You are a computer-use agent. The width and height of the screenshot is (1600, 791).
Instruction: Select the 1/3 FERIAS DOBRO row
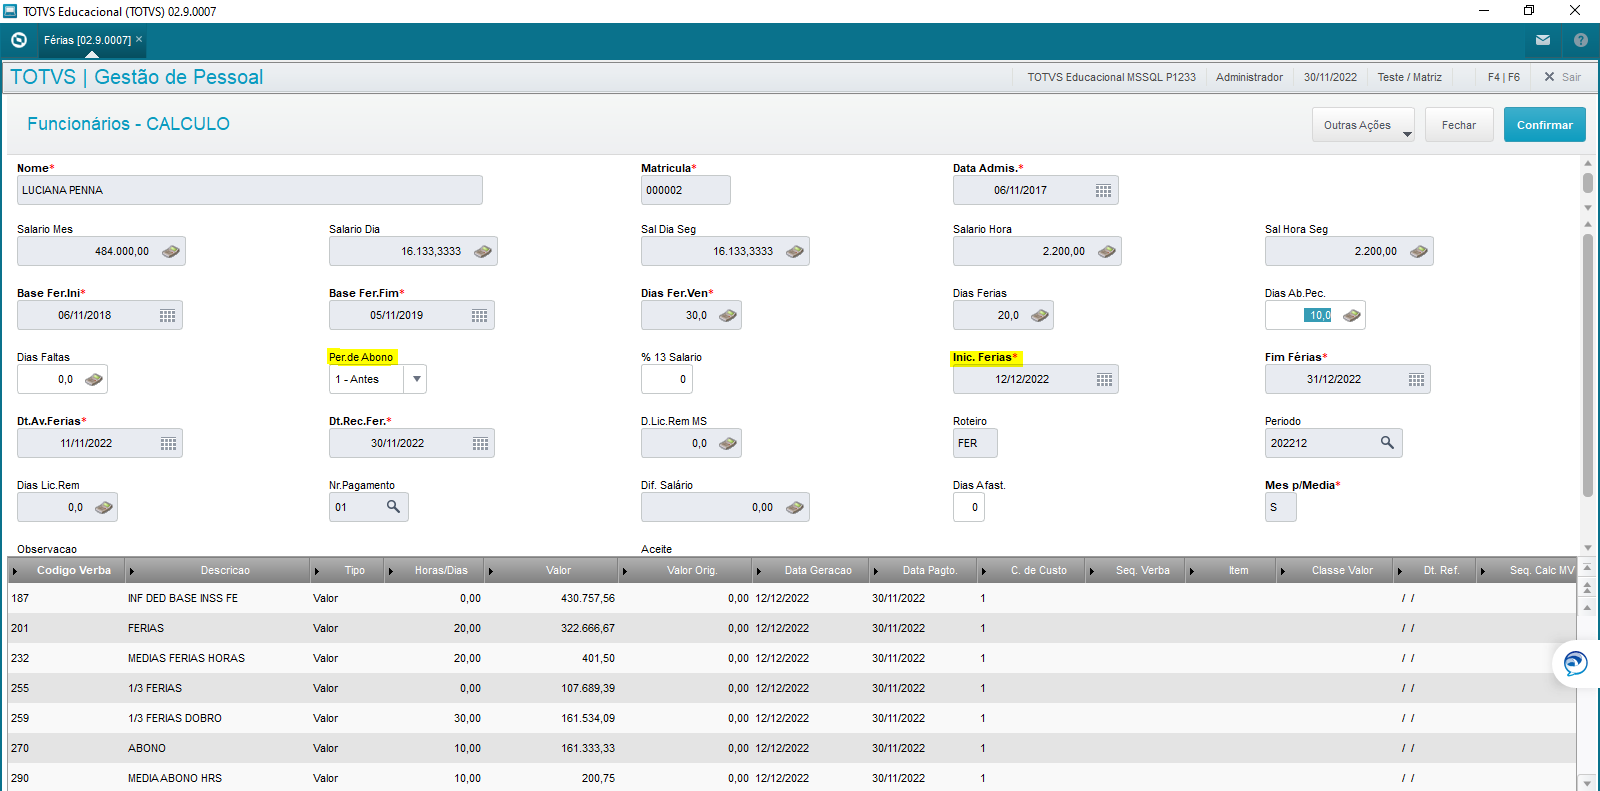[792, 718]
